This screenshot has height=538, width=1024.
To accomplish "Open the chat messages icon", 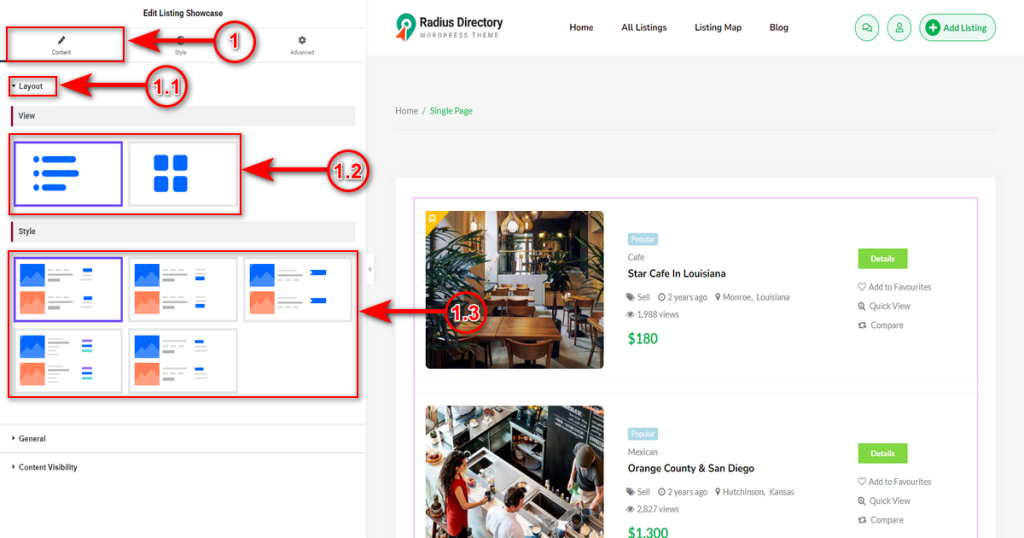I will tap(867, 28).
